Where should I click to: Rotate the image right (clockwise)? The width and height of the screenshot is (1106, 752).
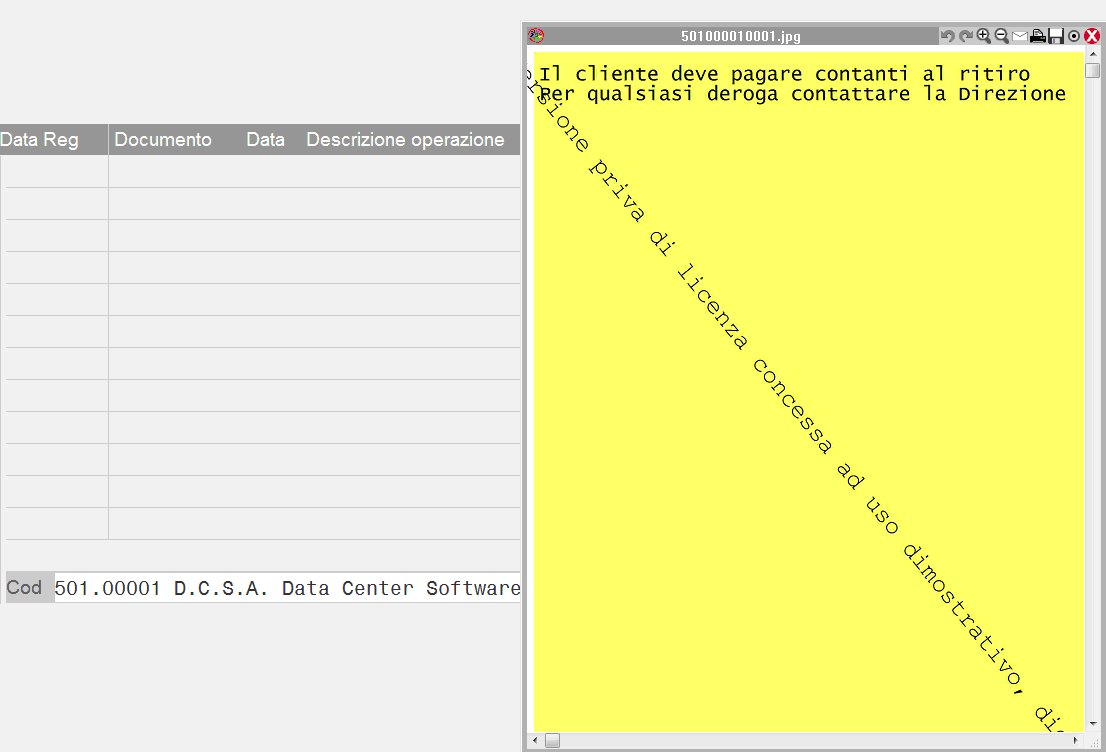pos(965,36)
